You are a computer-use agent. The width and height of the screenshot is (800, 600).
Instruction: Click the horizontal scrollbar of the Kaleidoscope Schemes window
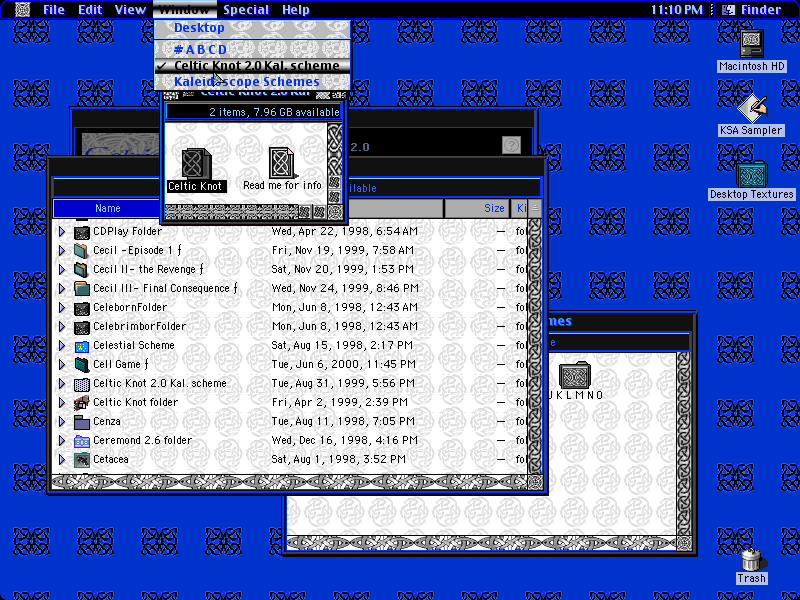[x=482, y=542]
